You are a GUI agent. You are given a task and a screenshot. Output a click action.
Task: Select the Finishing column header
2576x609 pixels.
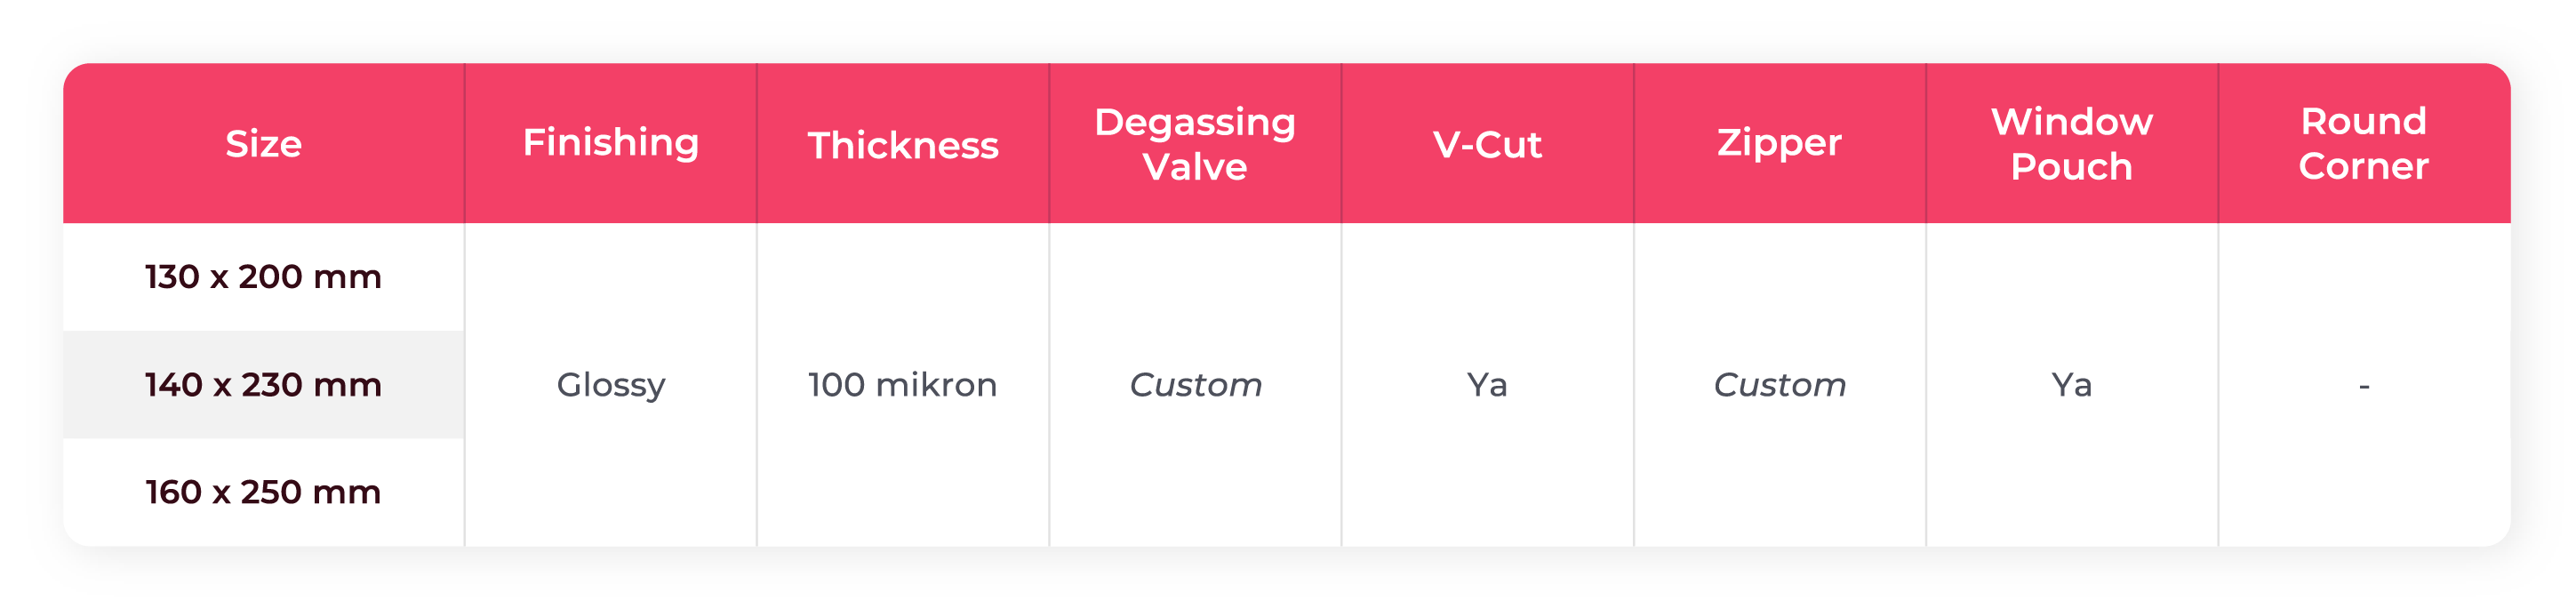pos(610,144)
